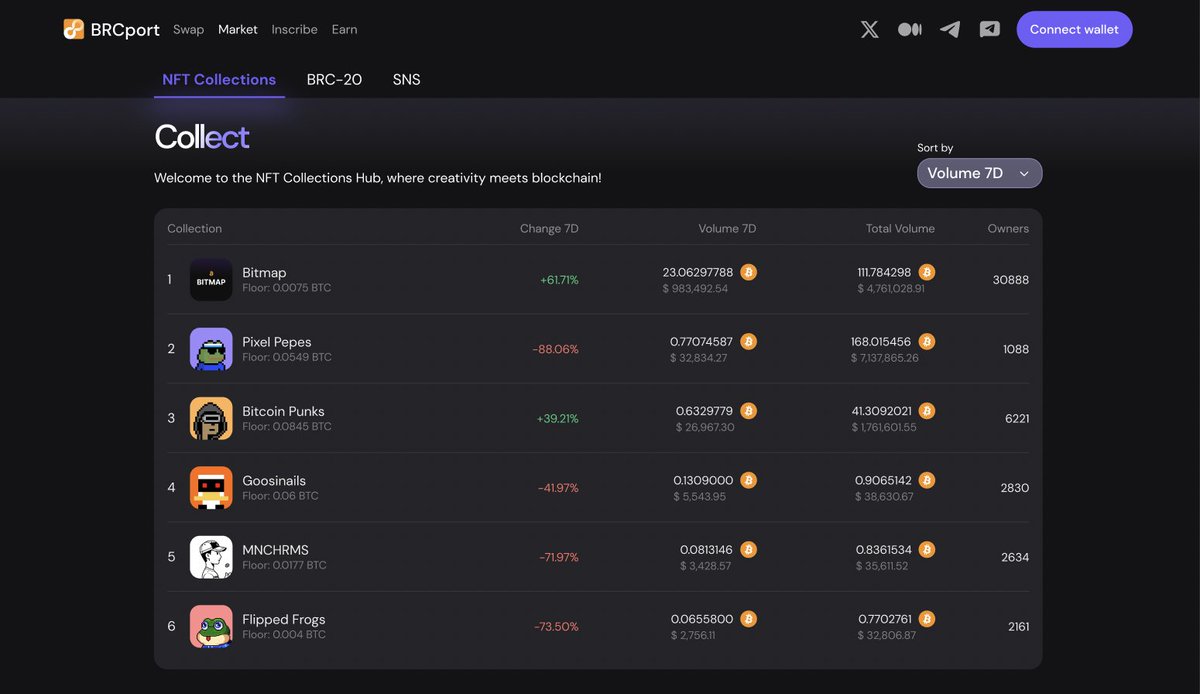This screenshot has width=1200, height=694.
Task: Open the Pixel Pepes collection name
Action: coord(277,341)
